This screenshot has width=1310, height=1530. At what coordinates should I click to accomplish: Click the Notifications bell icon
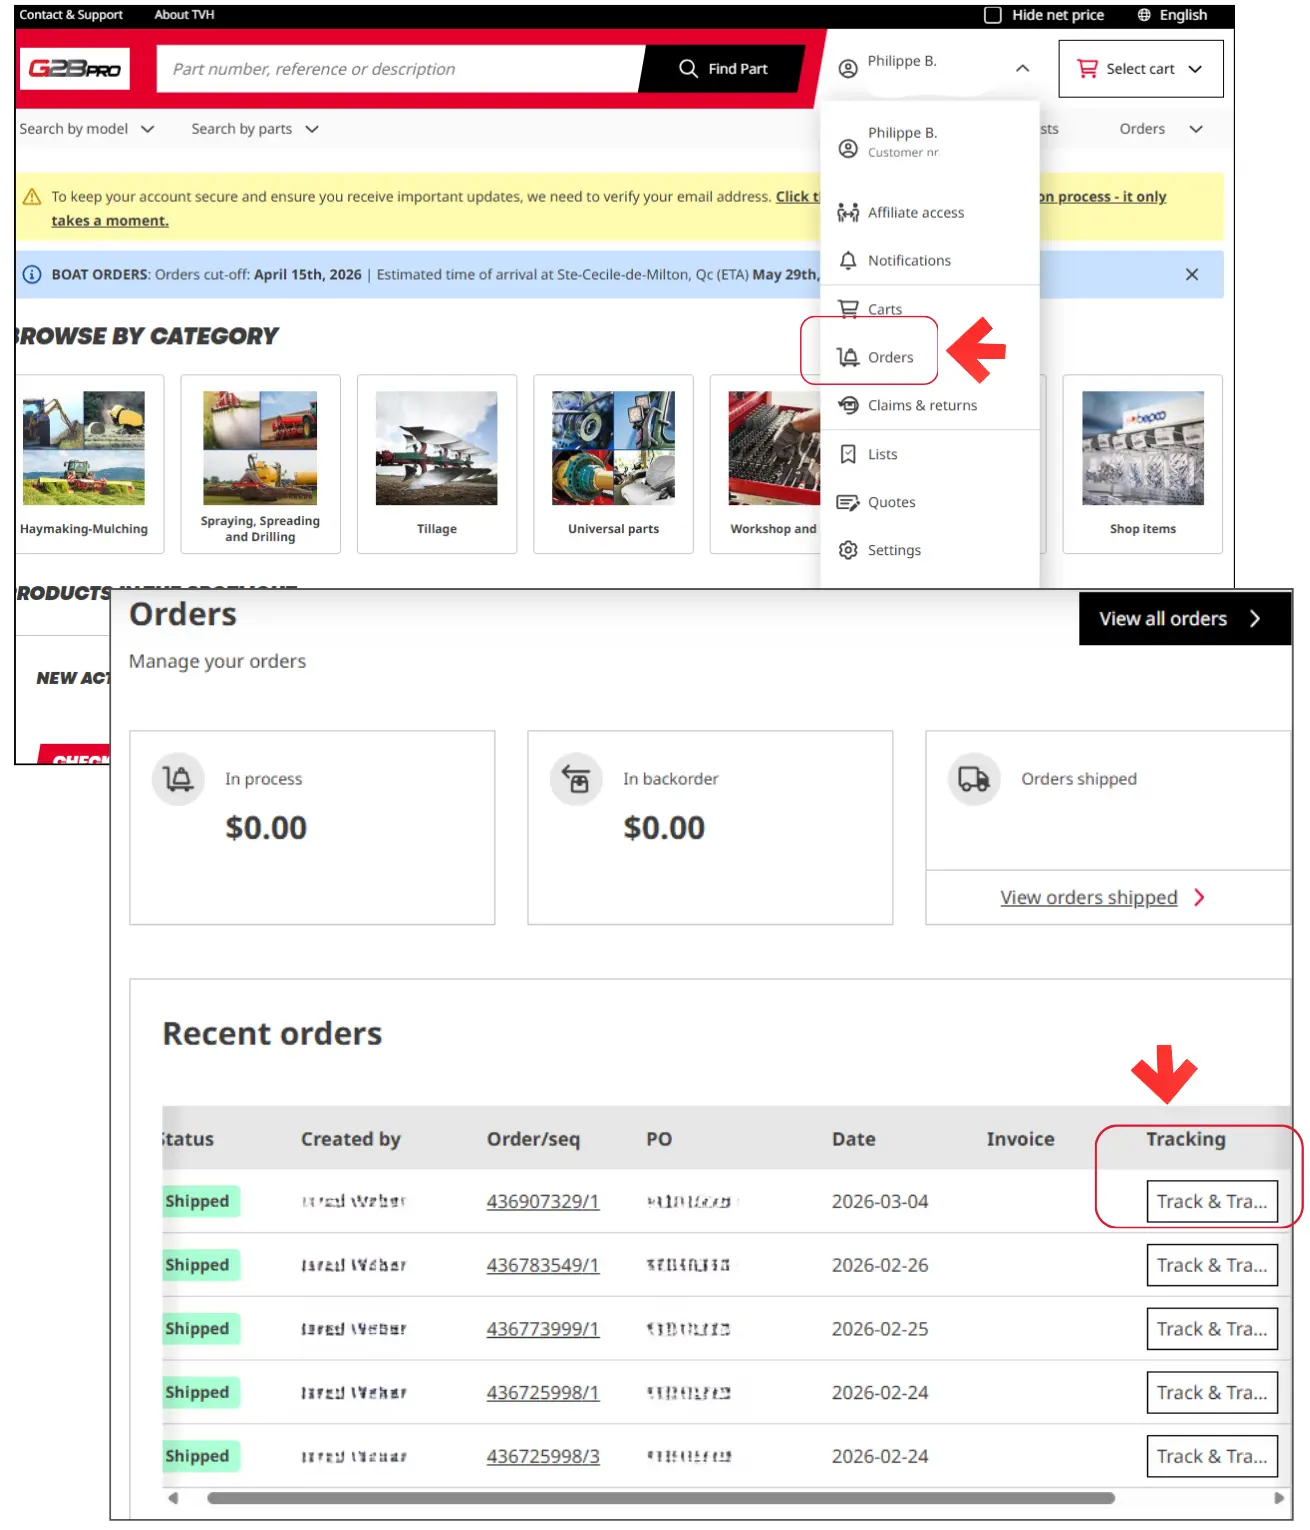[x=848, y=261]
